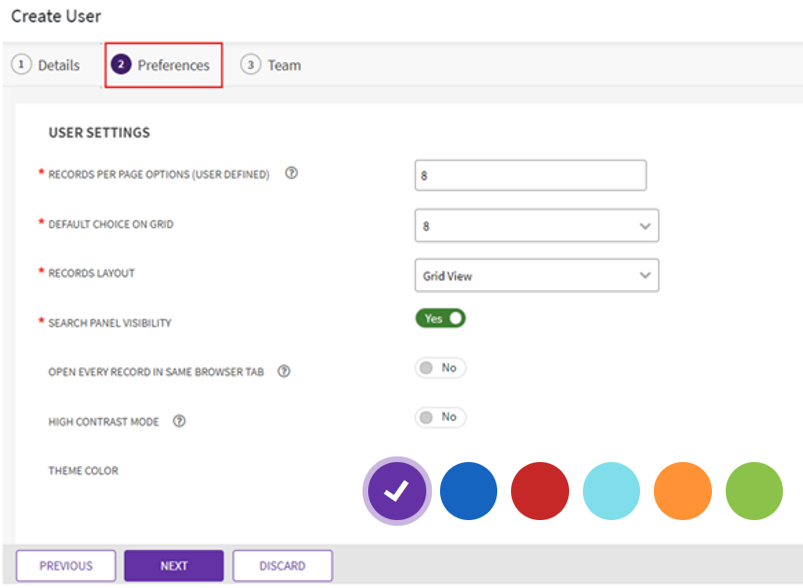This screenshot has height=588, width=803.
Task: Click help icon beside Records Per Page Options
Action: click(x=291, y=173)
